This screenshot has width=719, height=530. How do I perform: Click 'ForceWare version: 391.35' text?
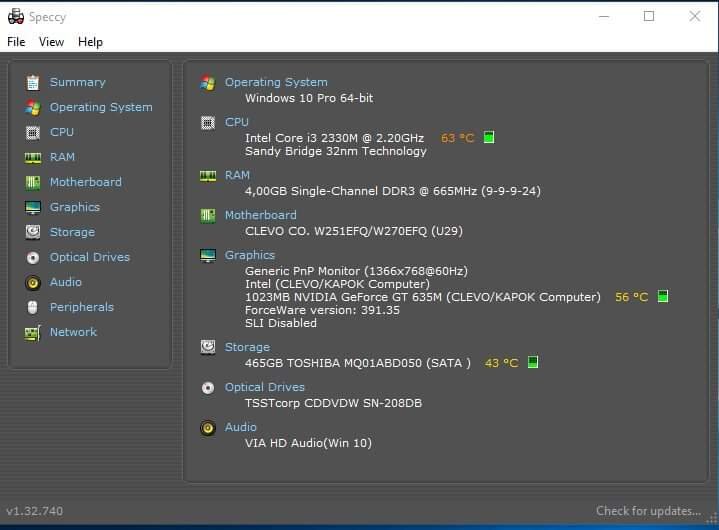pos(322,310)
